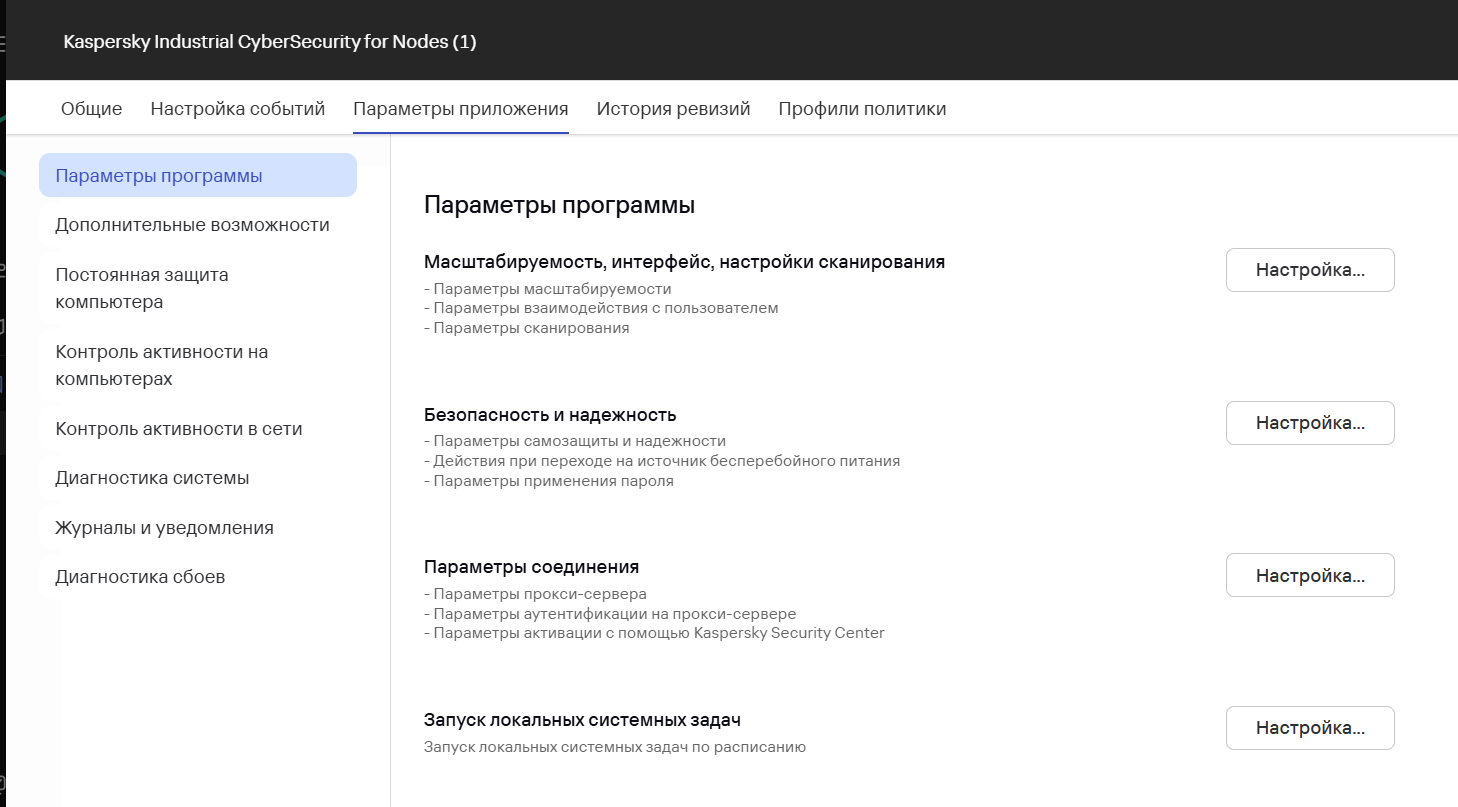Select Контроль активности в сети

click(179, 429)
